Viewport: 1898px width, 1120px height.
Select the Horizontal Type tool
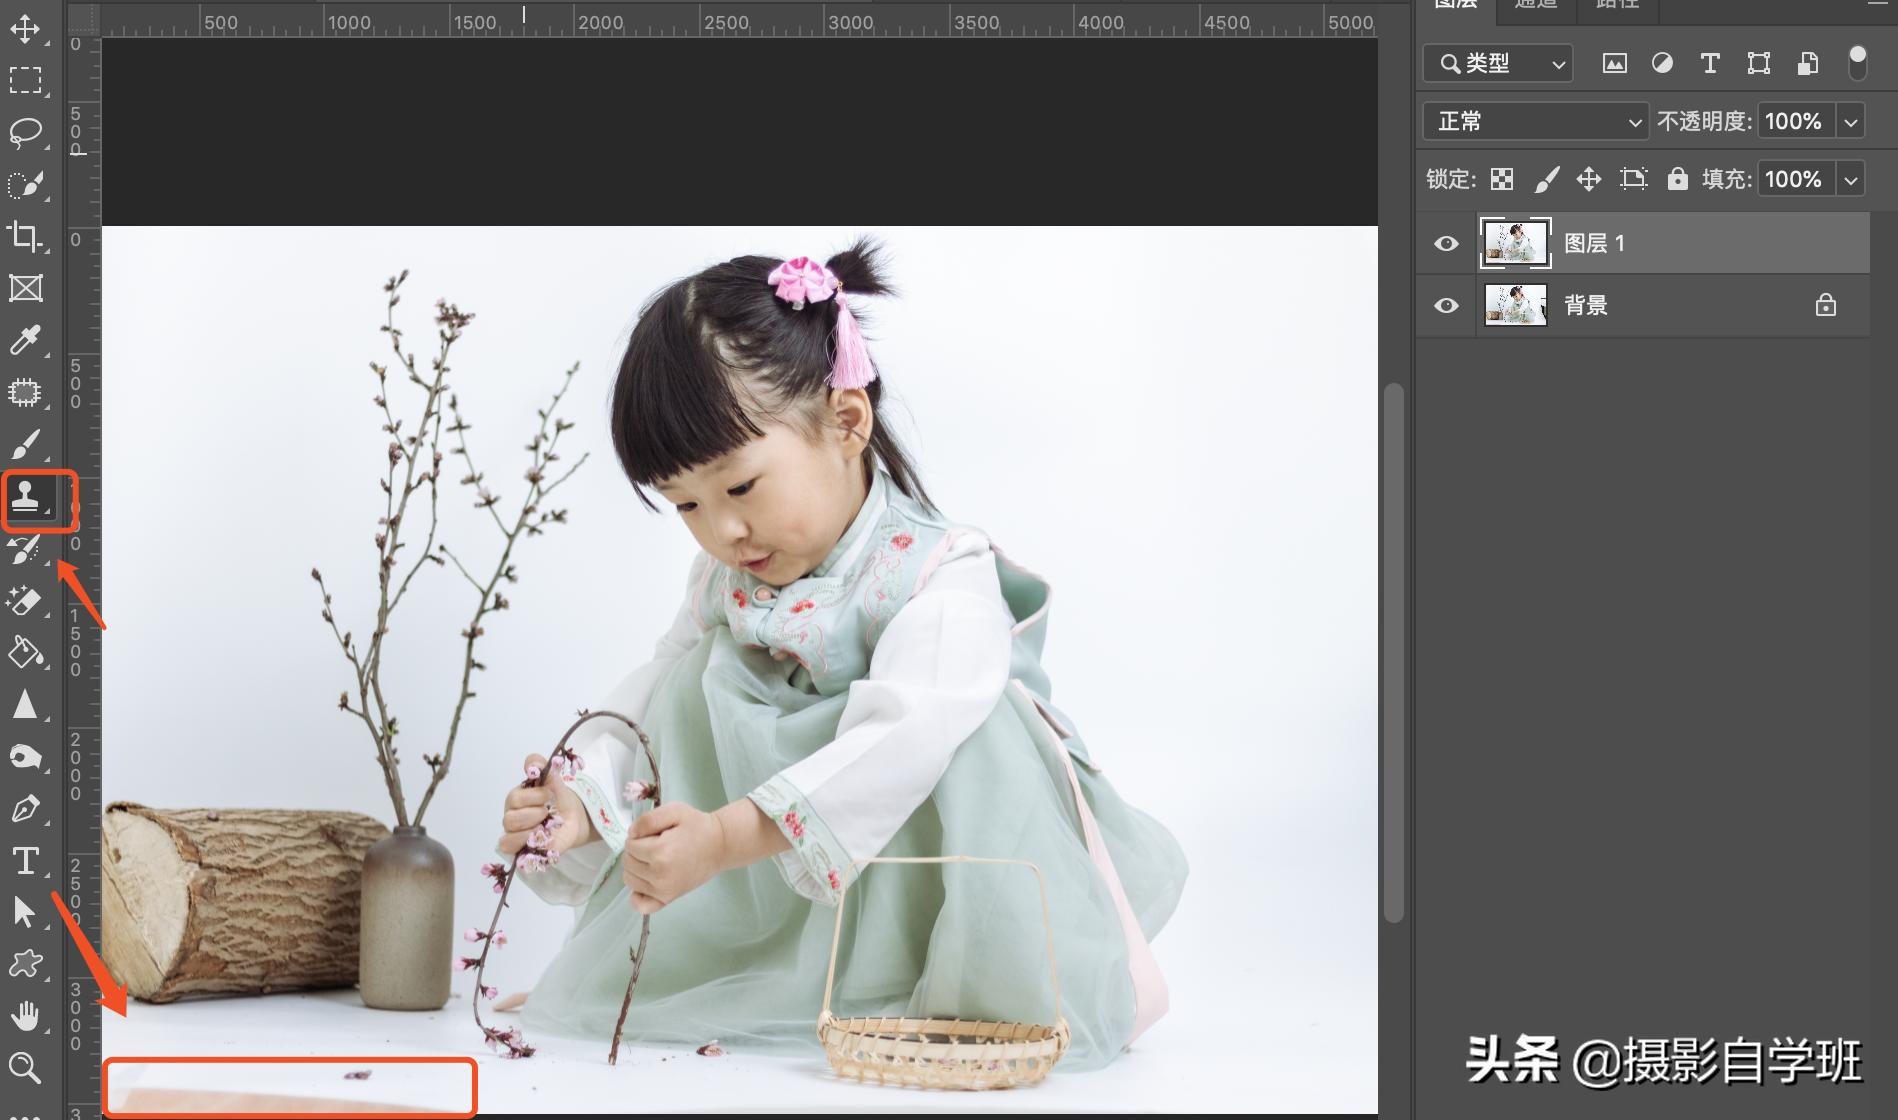25,861
